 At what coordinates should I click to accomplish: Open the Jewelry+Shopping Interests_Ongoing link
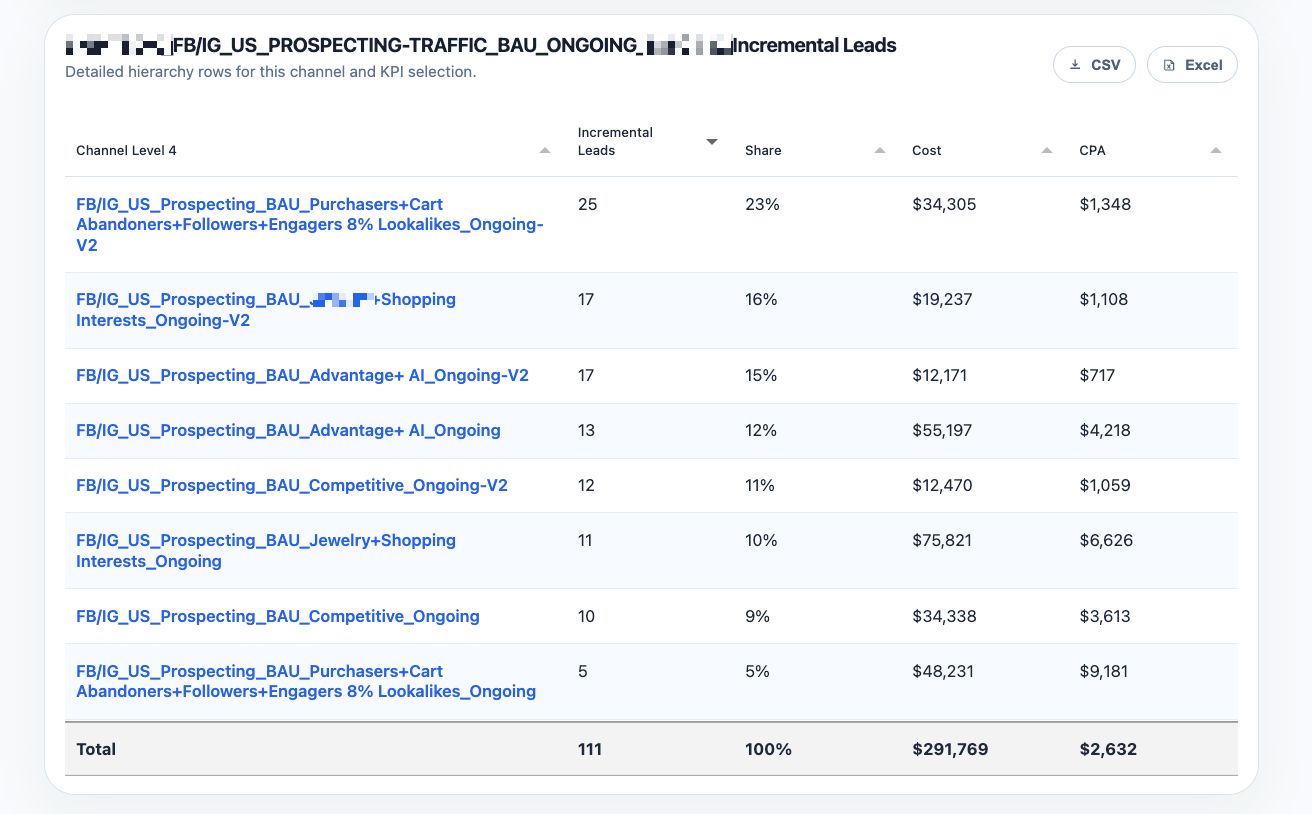coord(266,551)
